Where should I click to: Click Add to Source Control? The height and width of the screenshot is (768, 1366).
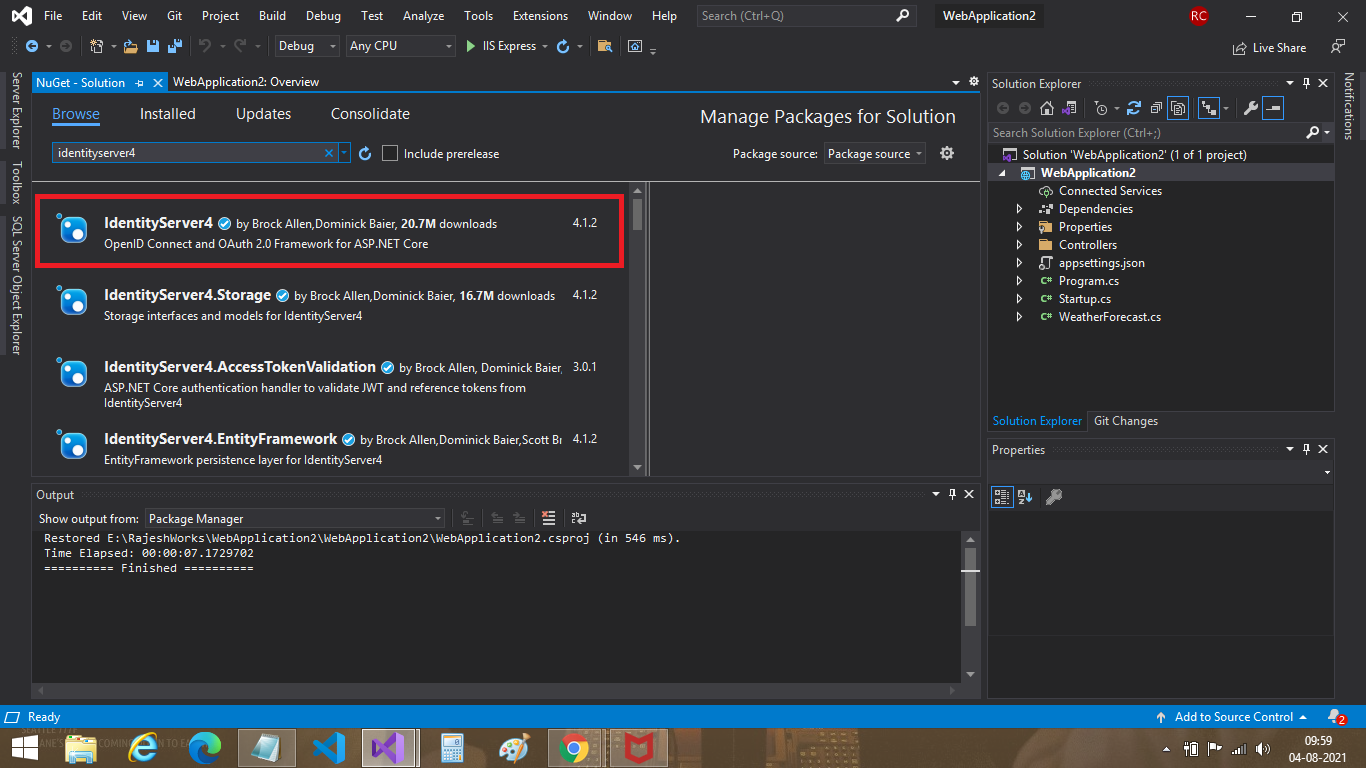pos(1233,717)
